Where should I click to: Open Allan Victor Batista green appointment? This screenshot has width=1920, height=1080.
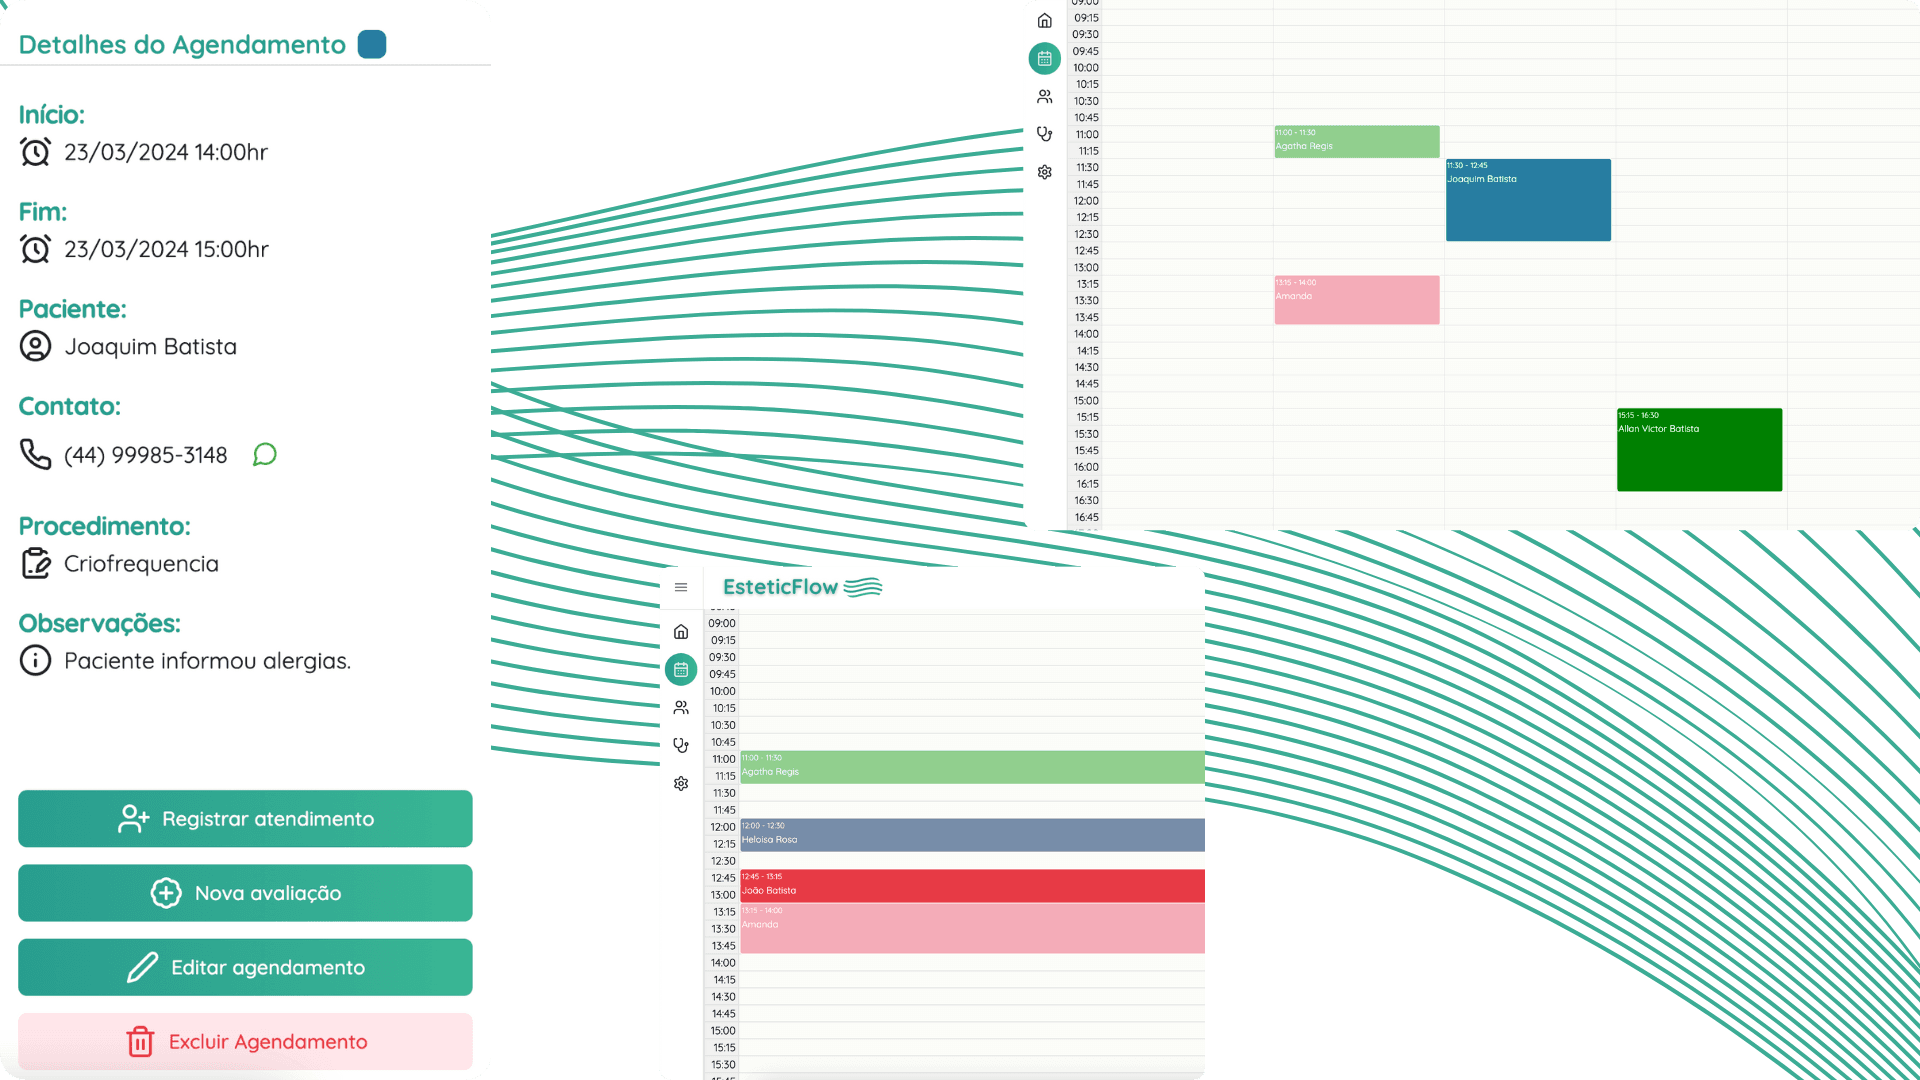point(1699,450)
